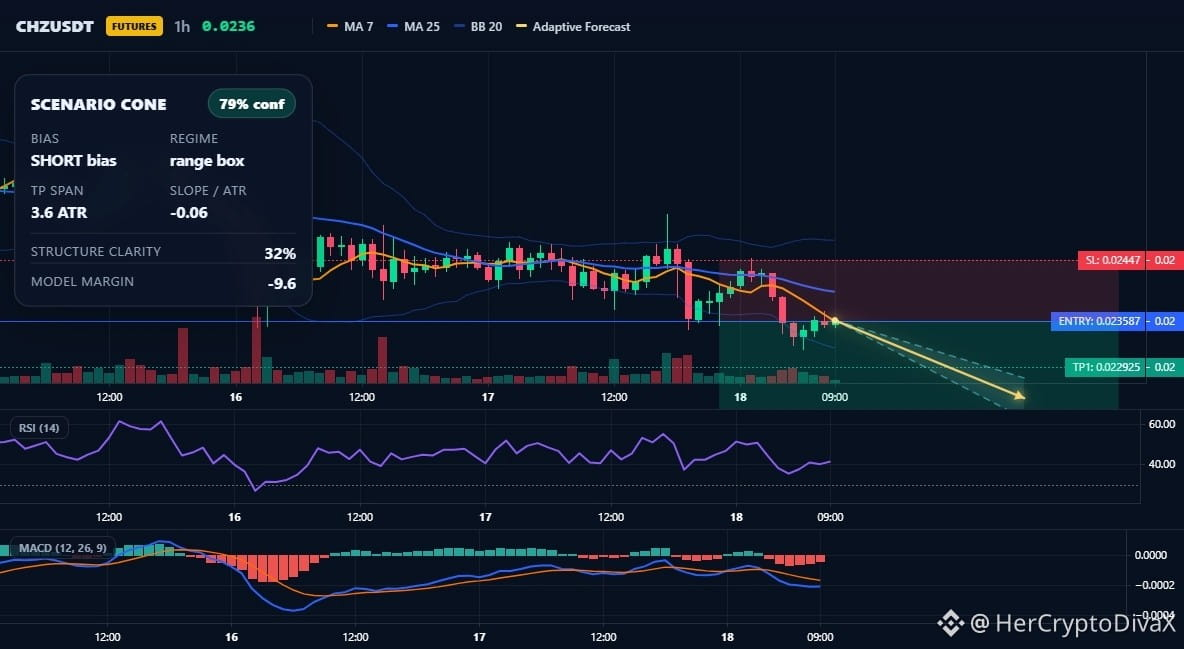Screen dimensions: 1184x649
Task: Toggle the MA 7 legend item
Action: point(350,26)
